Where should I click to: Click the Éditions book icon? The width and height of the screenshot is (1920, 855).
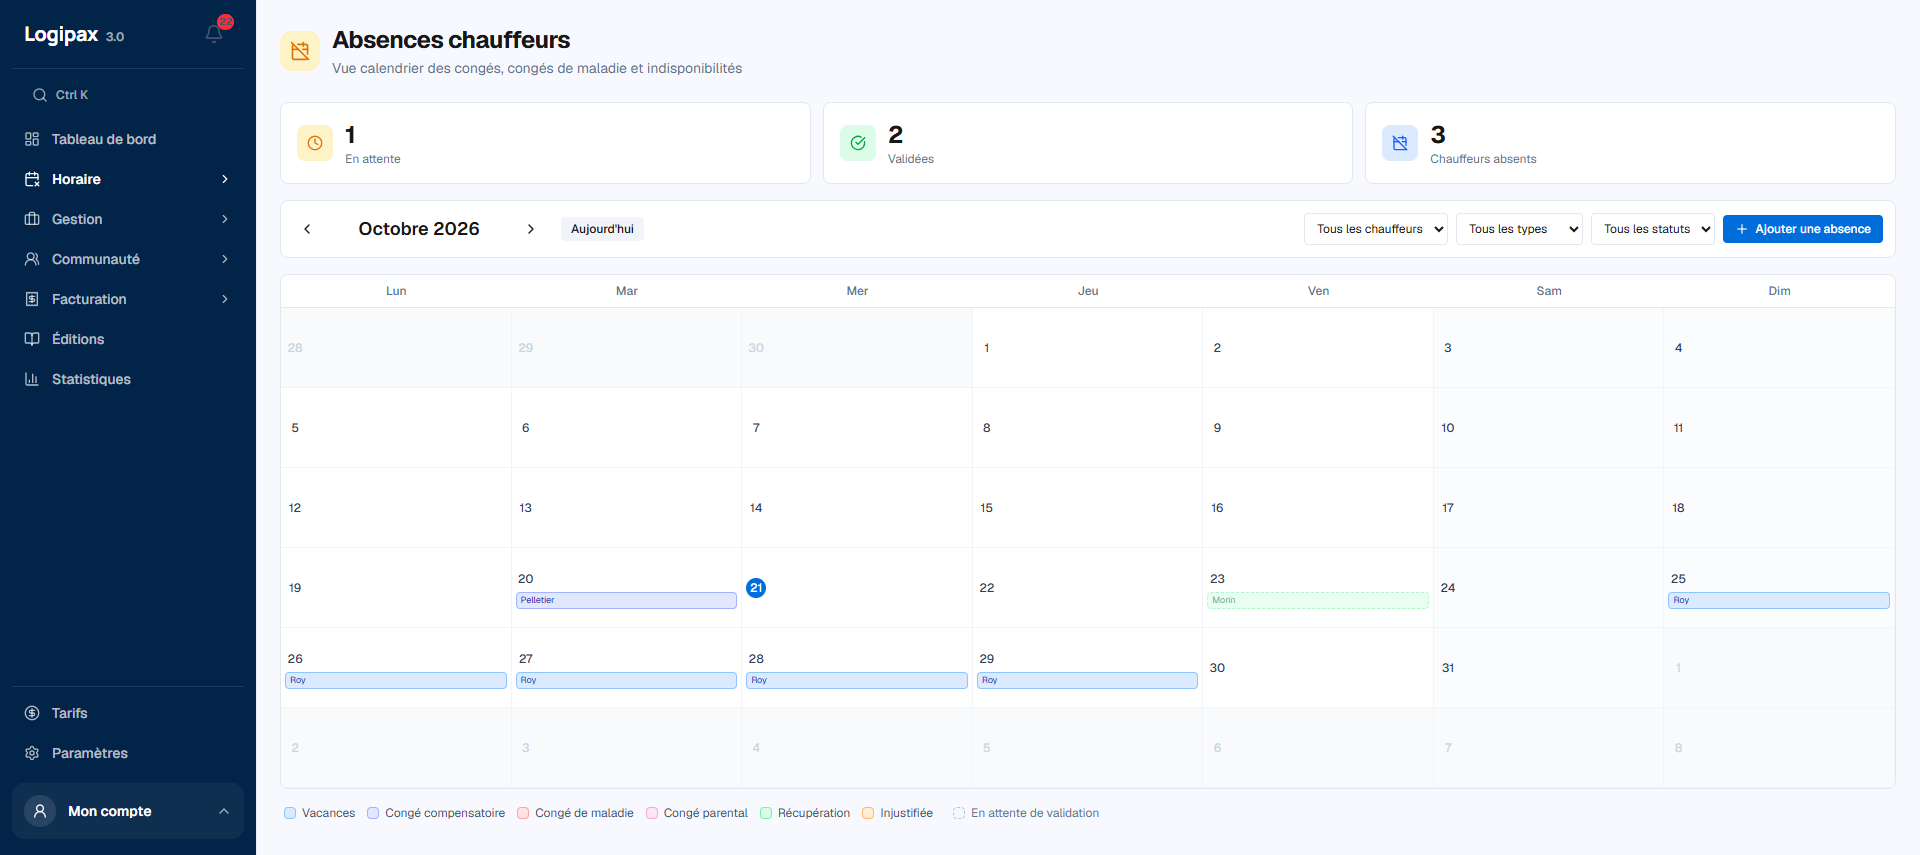pos(32,339)
